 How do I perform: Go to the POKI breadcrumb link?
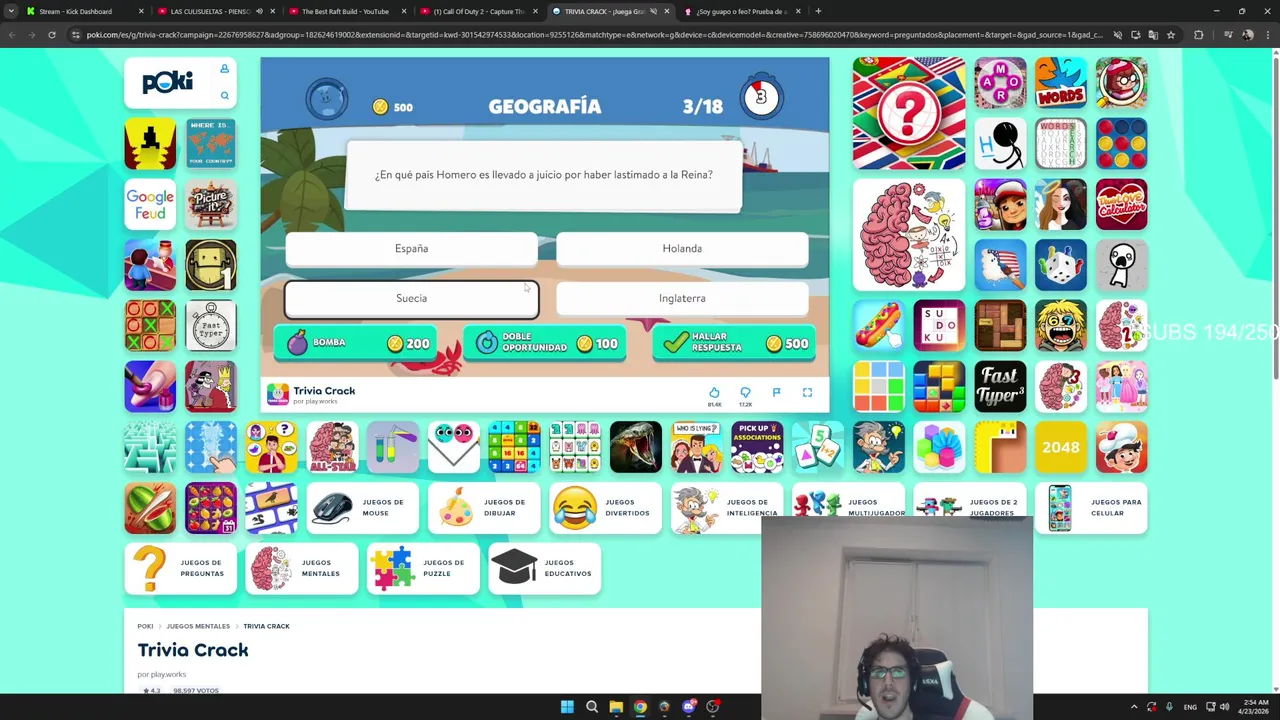point(145,626)
